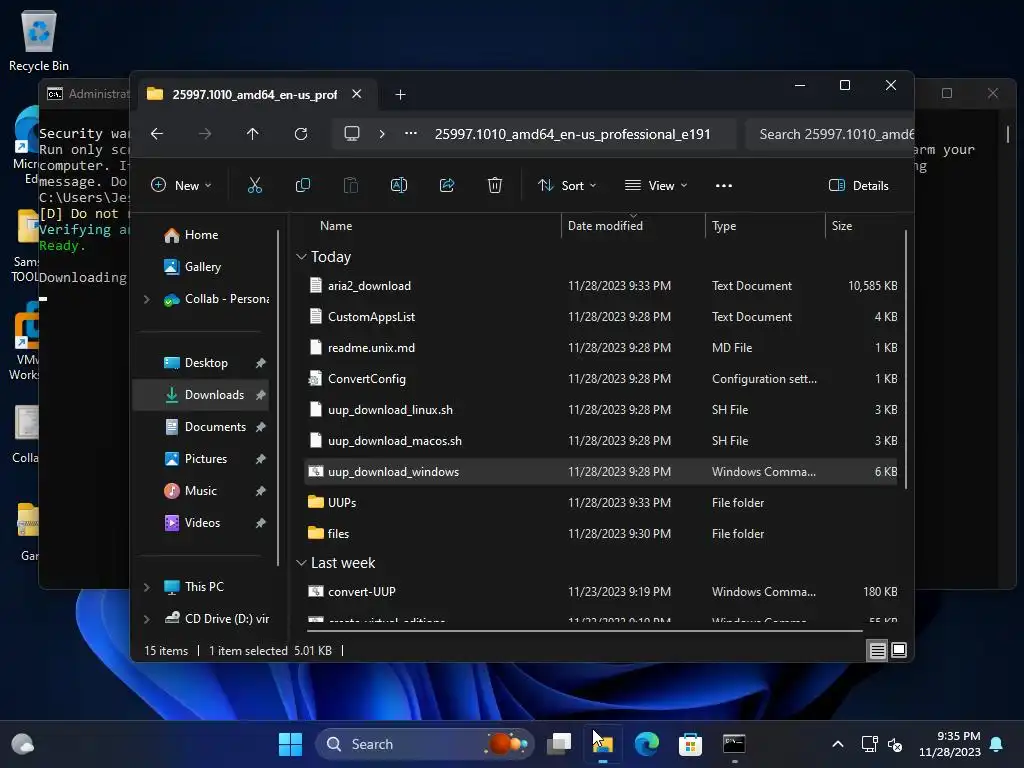Open Windows Start menu

[290, 744]
